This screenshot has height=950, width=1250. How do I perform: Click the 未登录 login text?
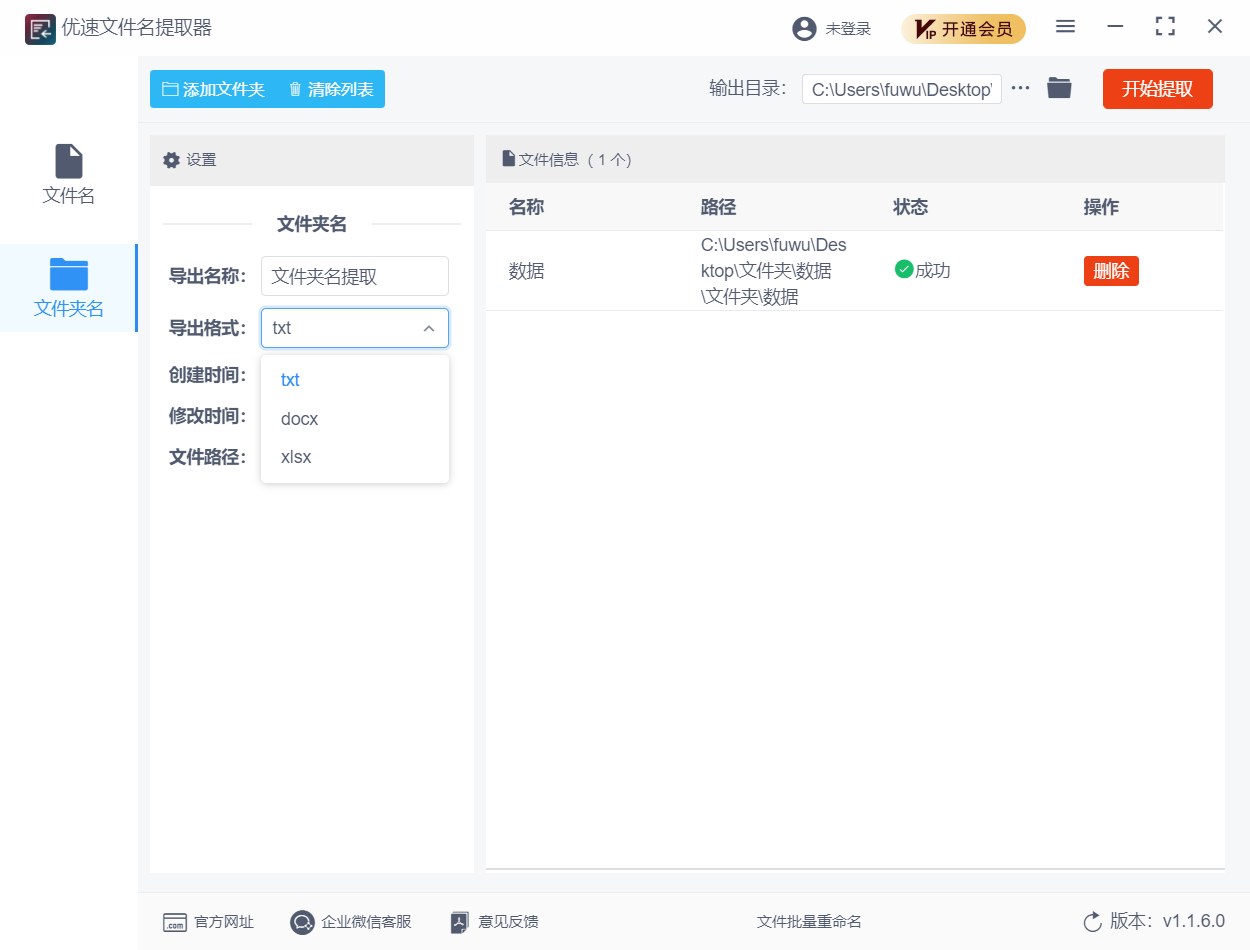tap(848, 29)
